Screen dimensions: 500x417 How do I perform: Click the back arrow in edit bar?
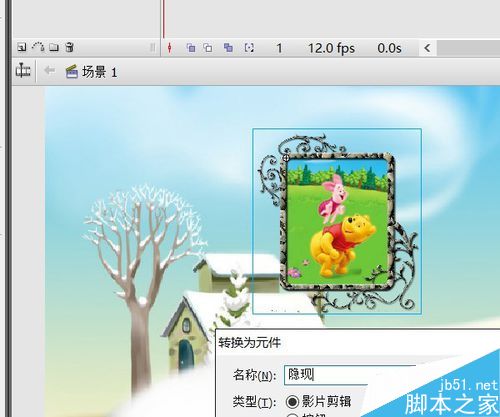[x=50, y=71]
